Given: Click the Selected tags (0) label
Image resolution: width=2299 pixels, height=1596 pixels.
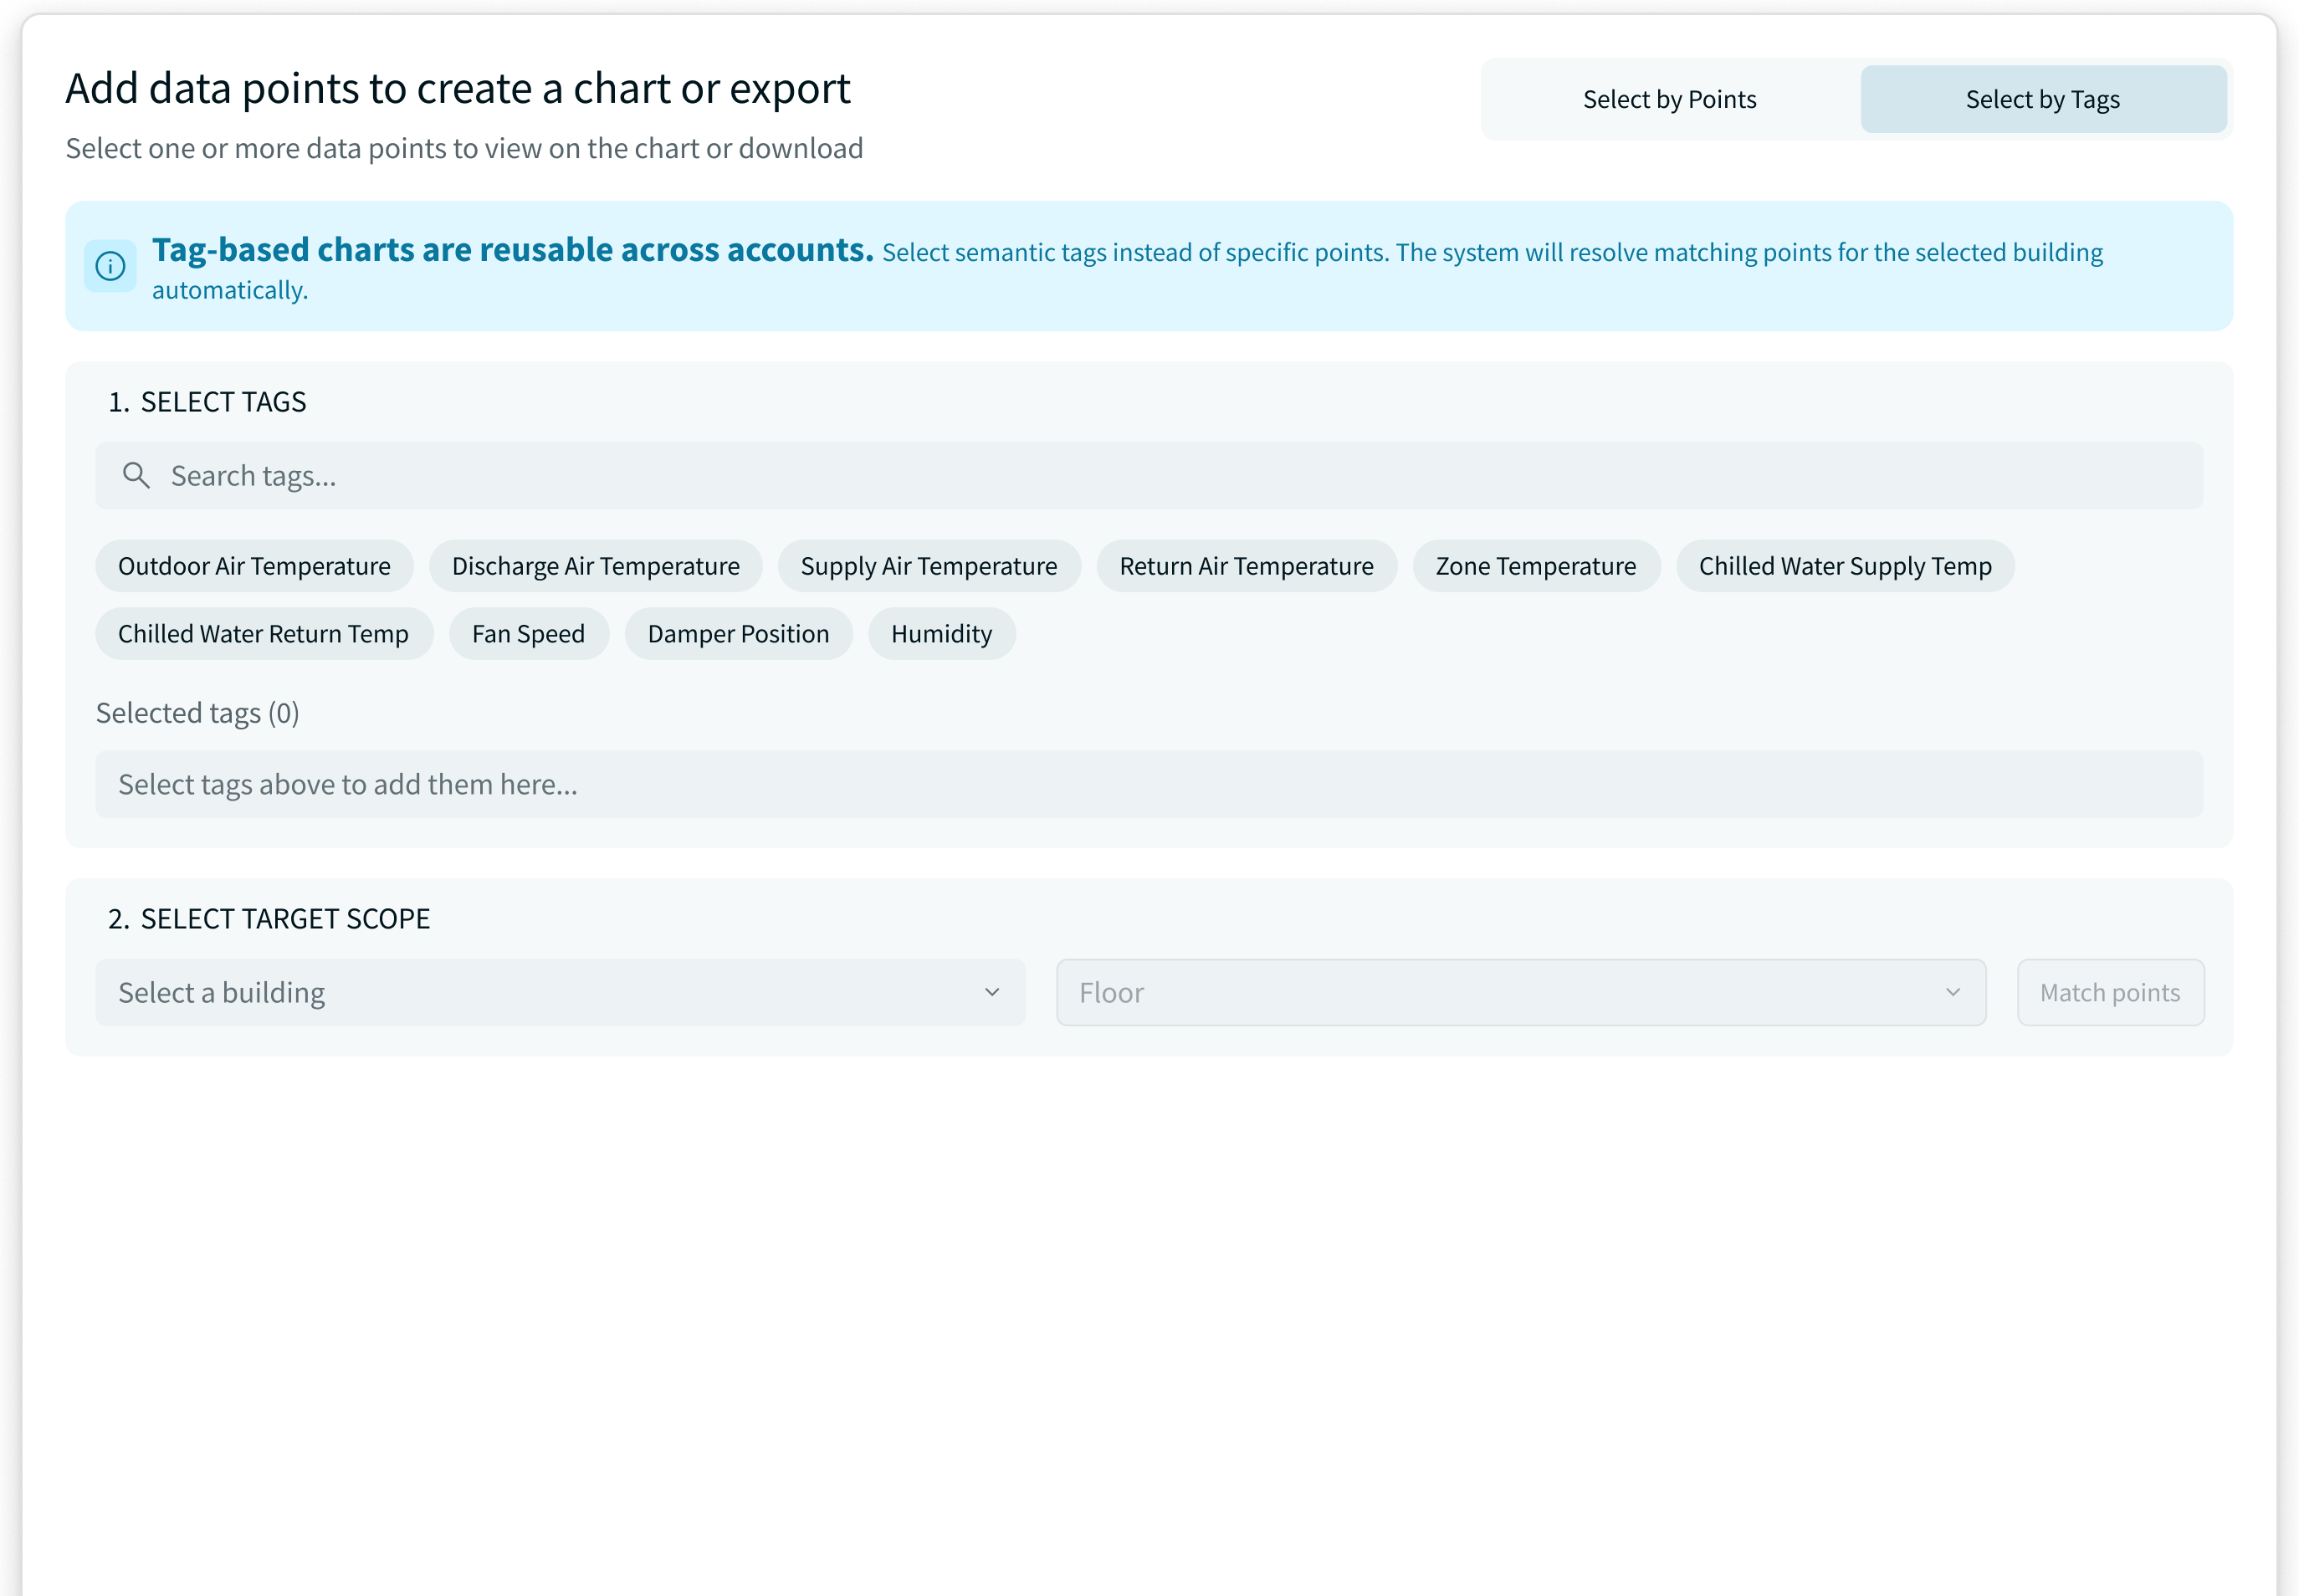Looking at the screenshot, I should click(x=197, y=713).
